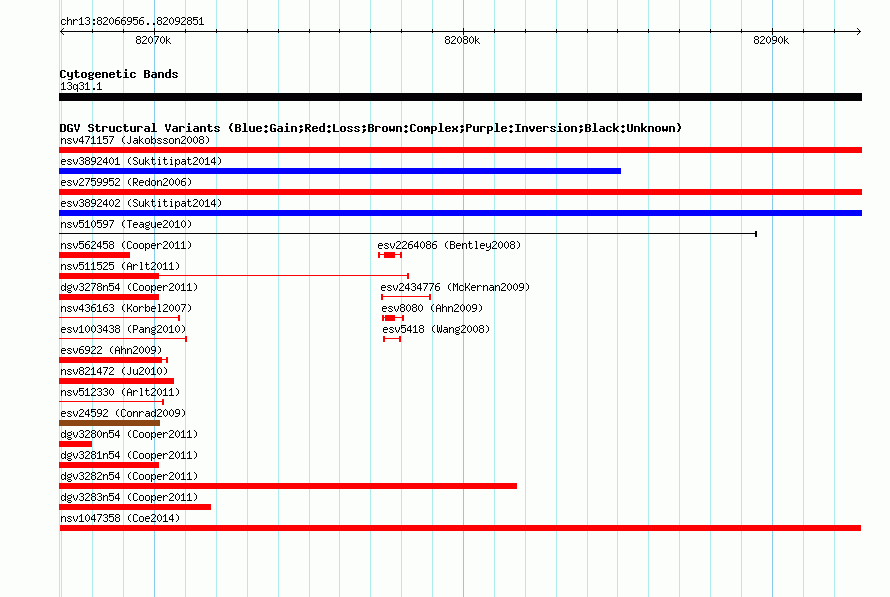890x597 pixels.
Task: Open the dgv3281n54 (Cooper2011) label
Action: 129,455
